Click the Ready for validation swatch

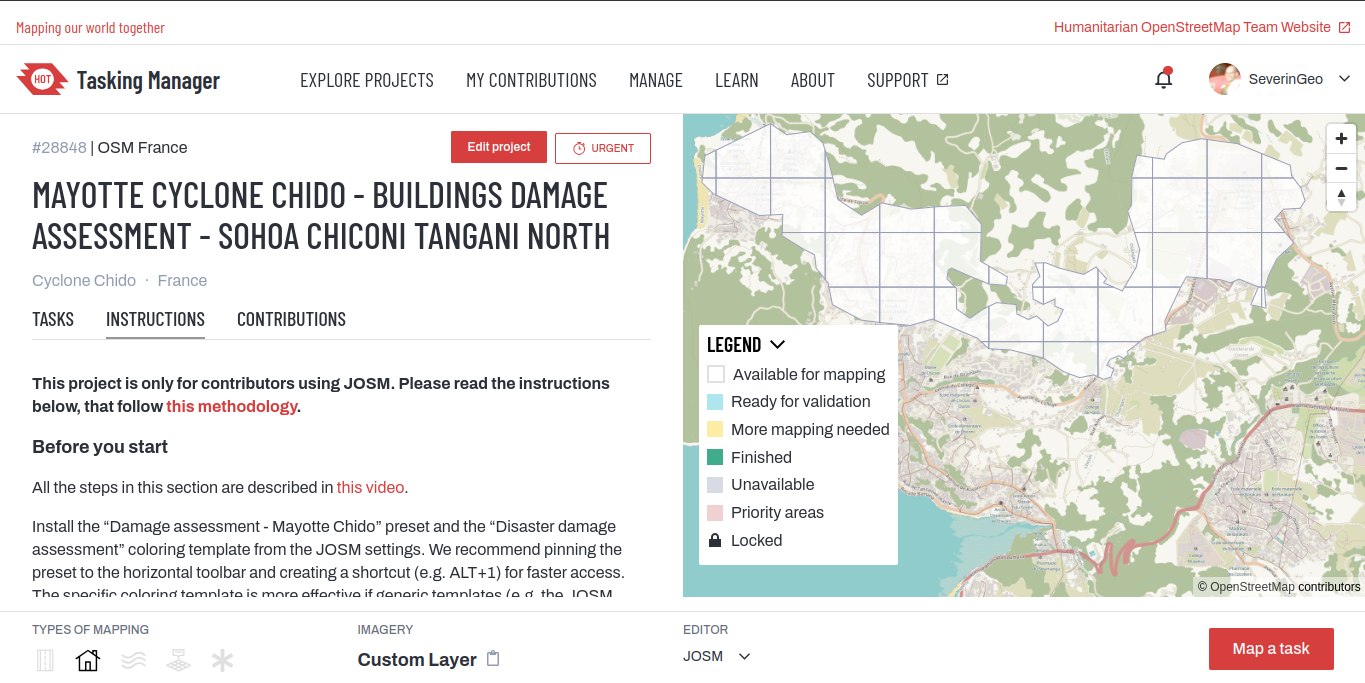pos(715,402)
